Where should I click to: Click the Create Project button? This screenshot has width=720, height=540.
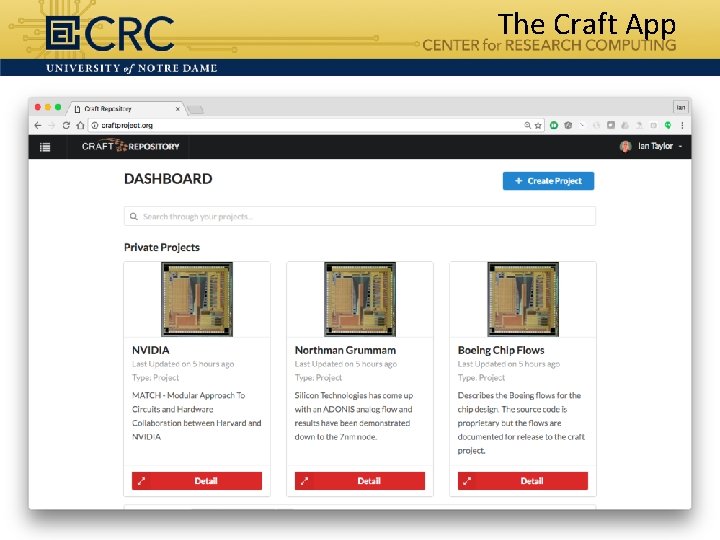[x=548, y=181]
